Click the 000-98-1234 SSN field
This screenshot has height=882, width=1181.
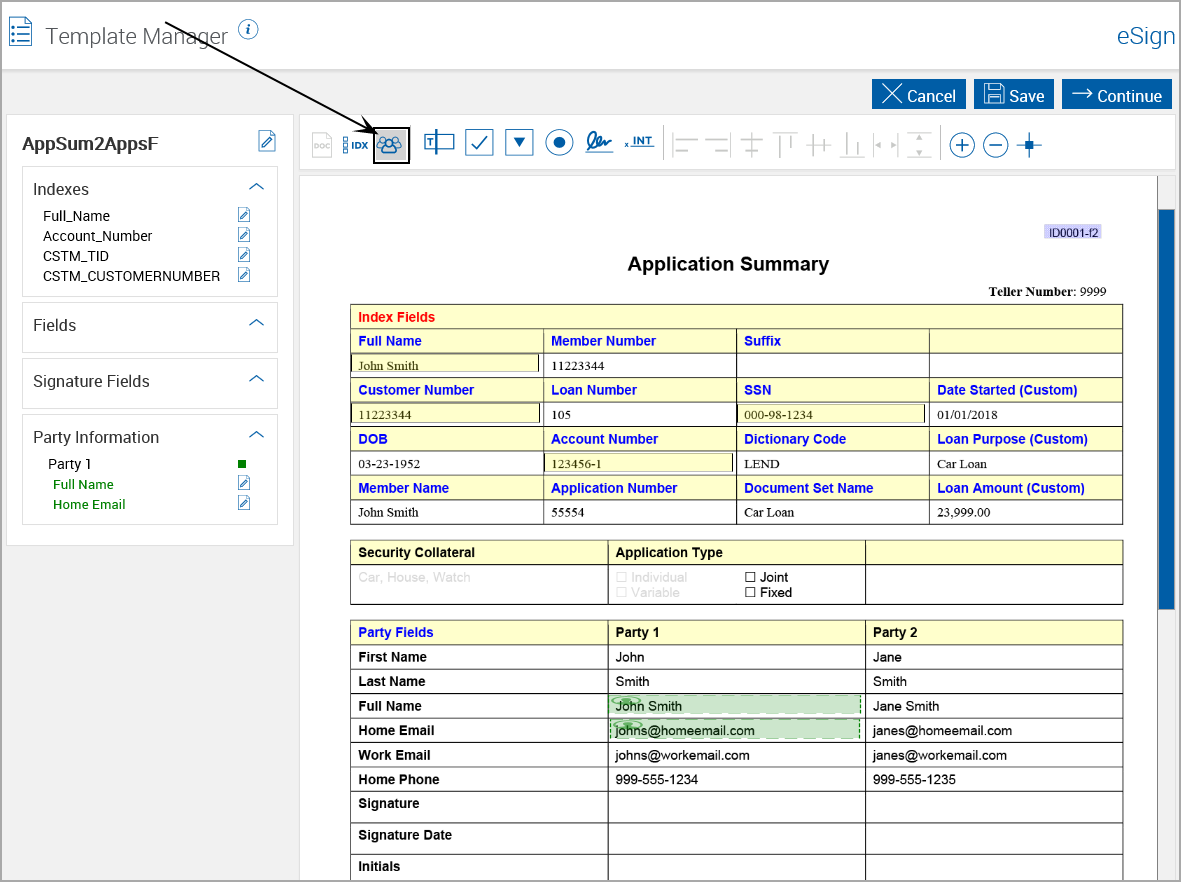click(831, 413)
